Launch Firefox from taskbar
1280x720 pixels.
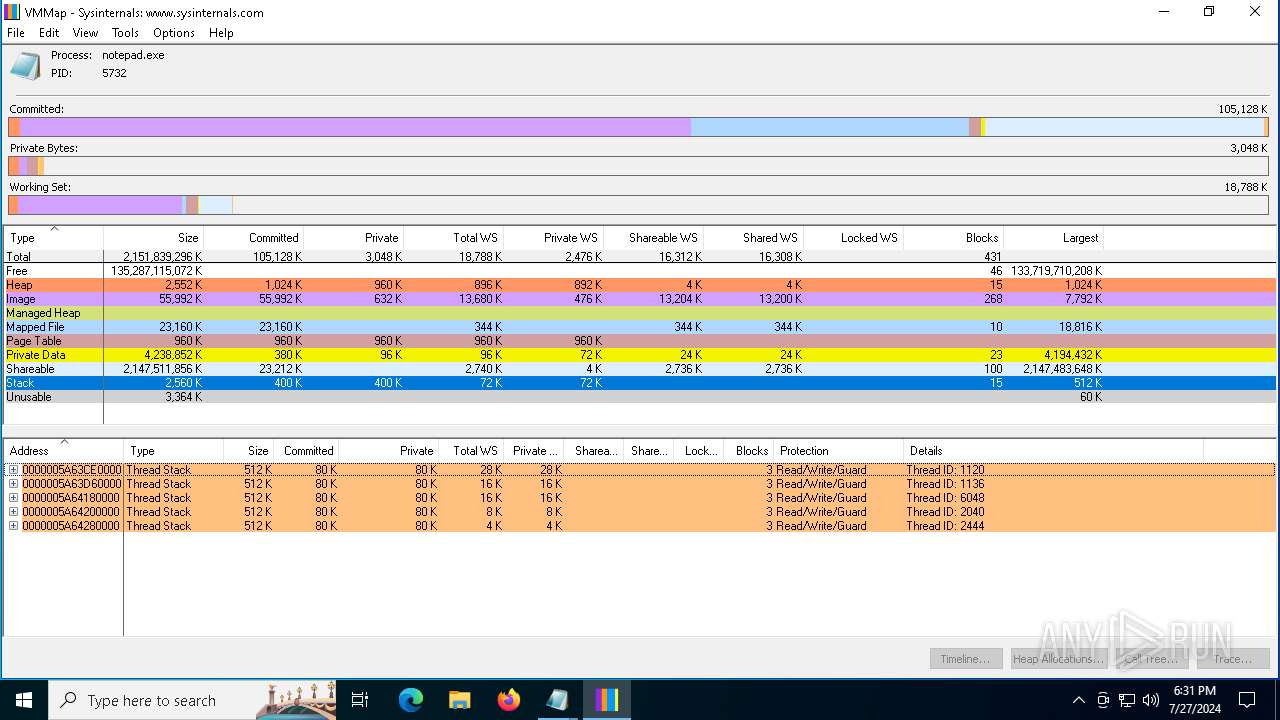[x=508, y=700]
